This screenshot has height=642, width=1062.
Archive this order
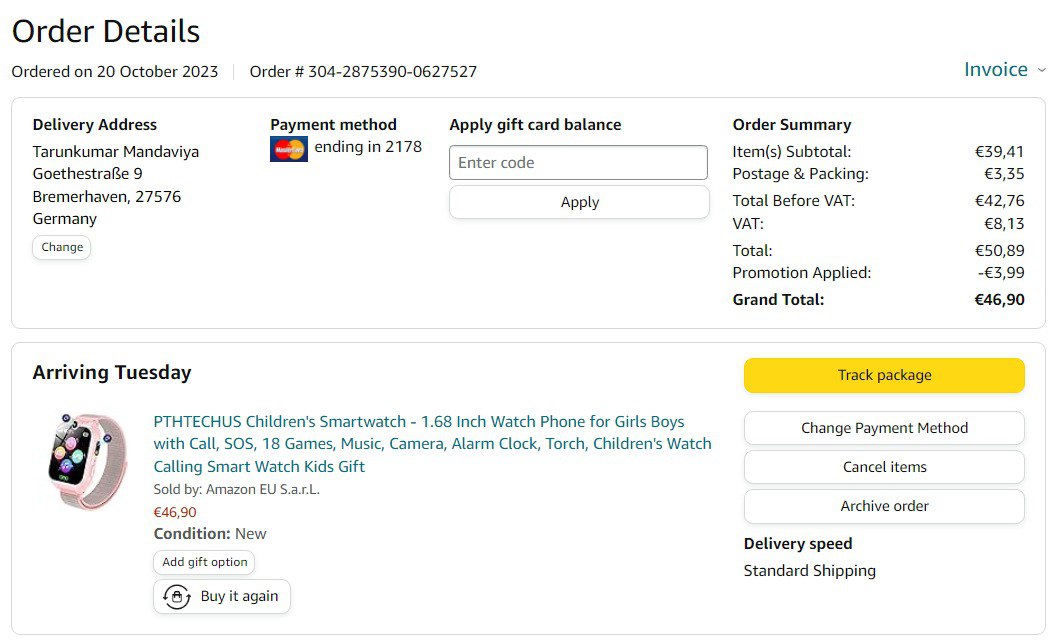point(884,506)
